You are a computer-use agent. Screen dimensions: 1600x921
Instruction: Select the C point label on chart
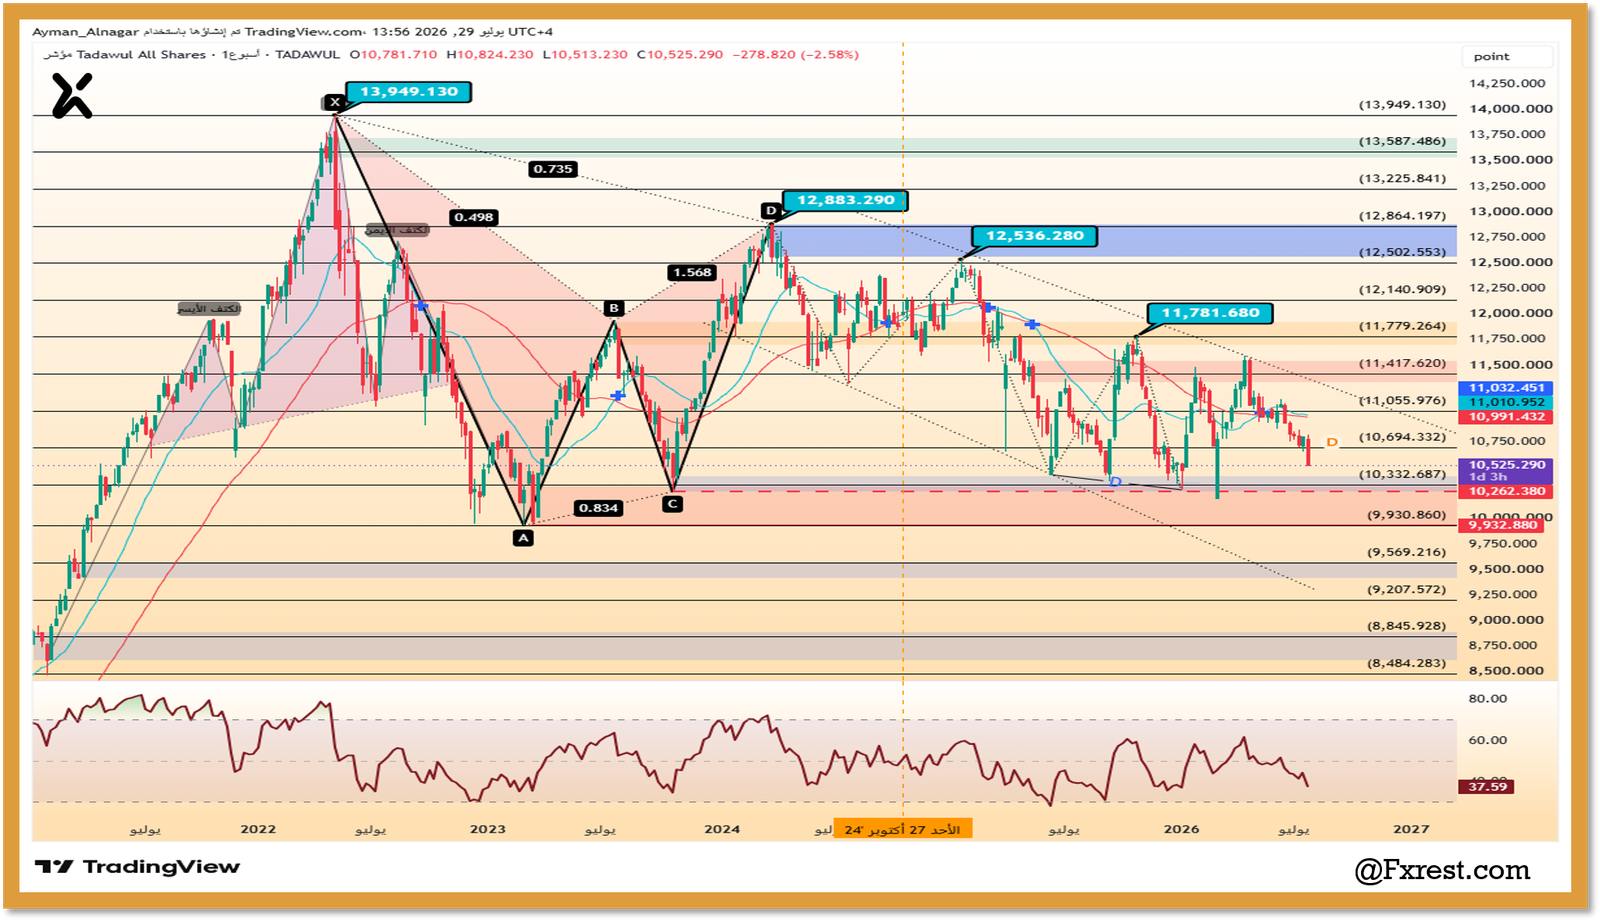click(x=672, y=504)
